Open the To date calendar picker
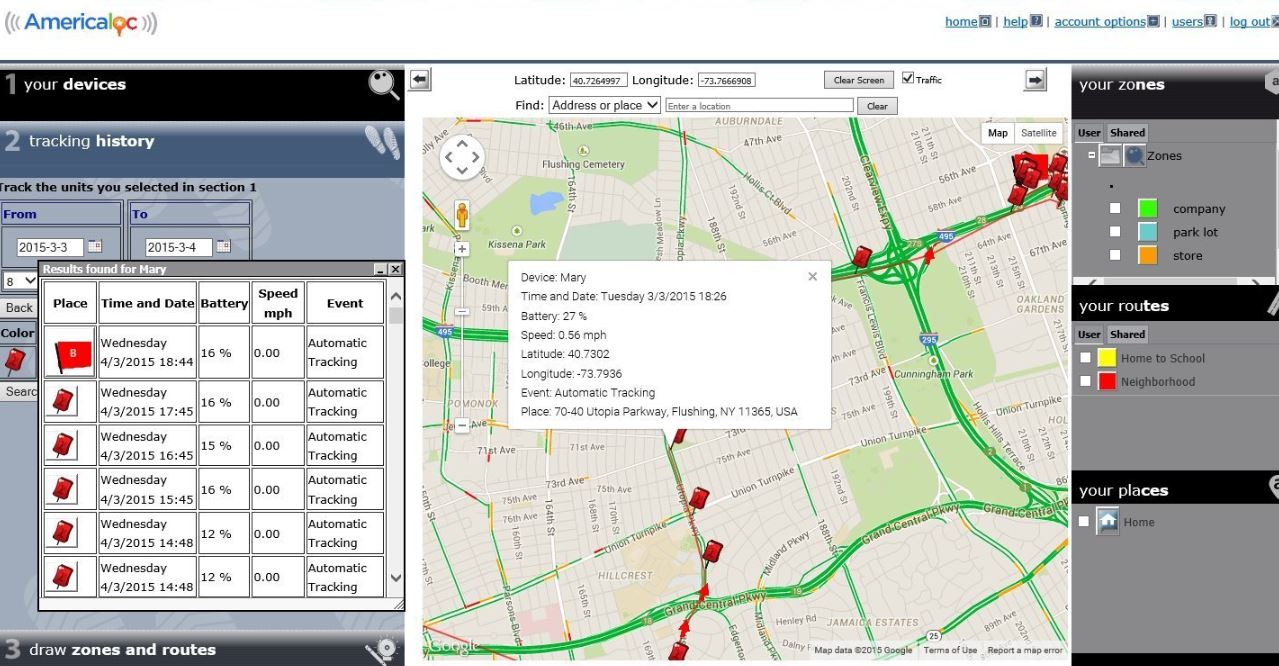This screenshot has height=666, width=1279. 223,247
